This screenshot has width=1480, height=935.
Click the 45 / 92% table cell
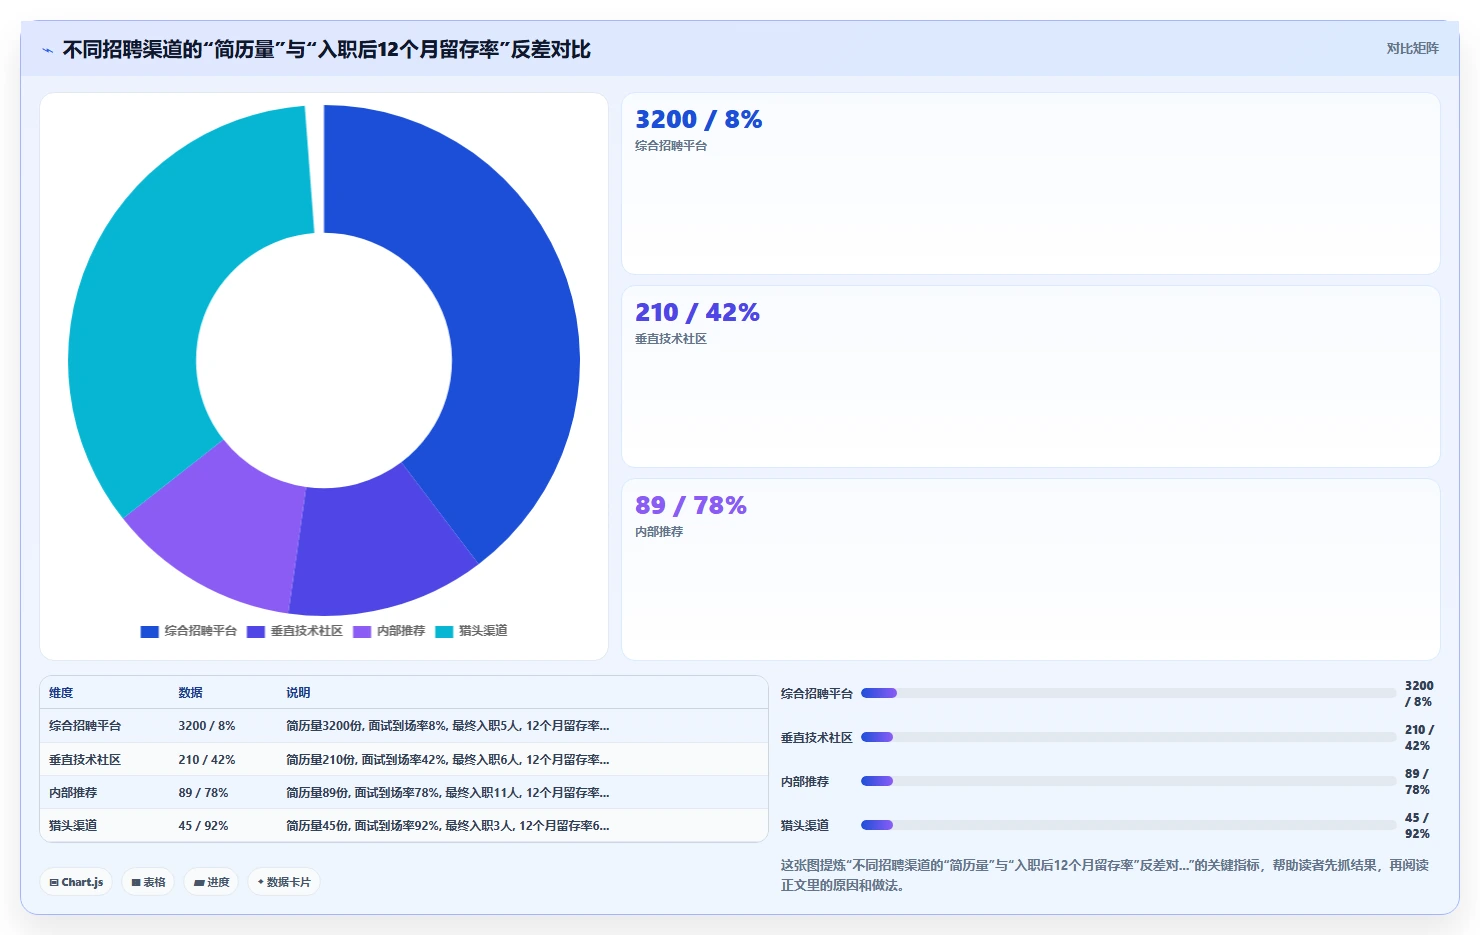coord(203,826)
